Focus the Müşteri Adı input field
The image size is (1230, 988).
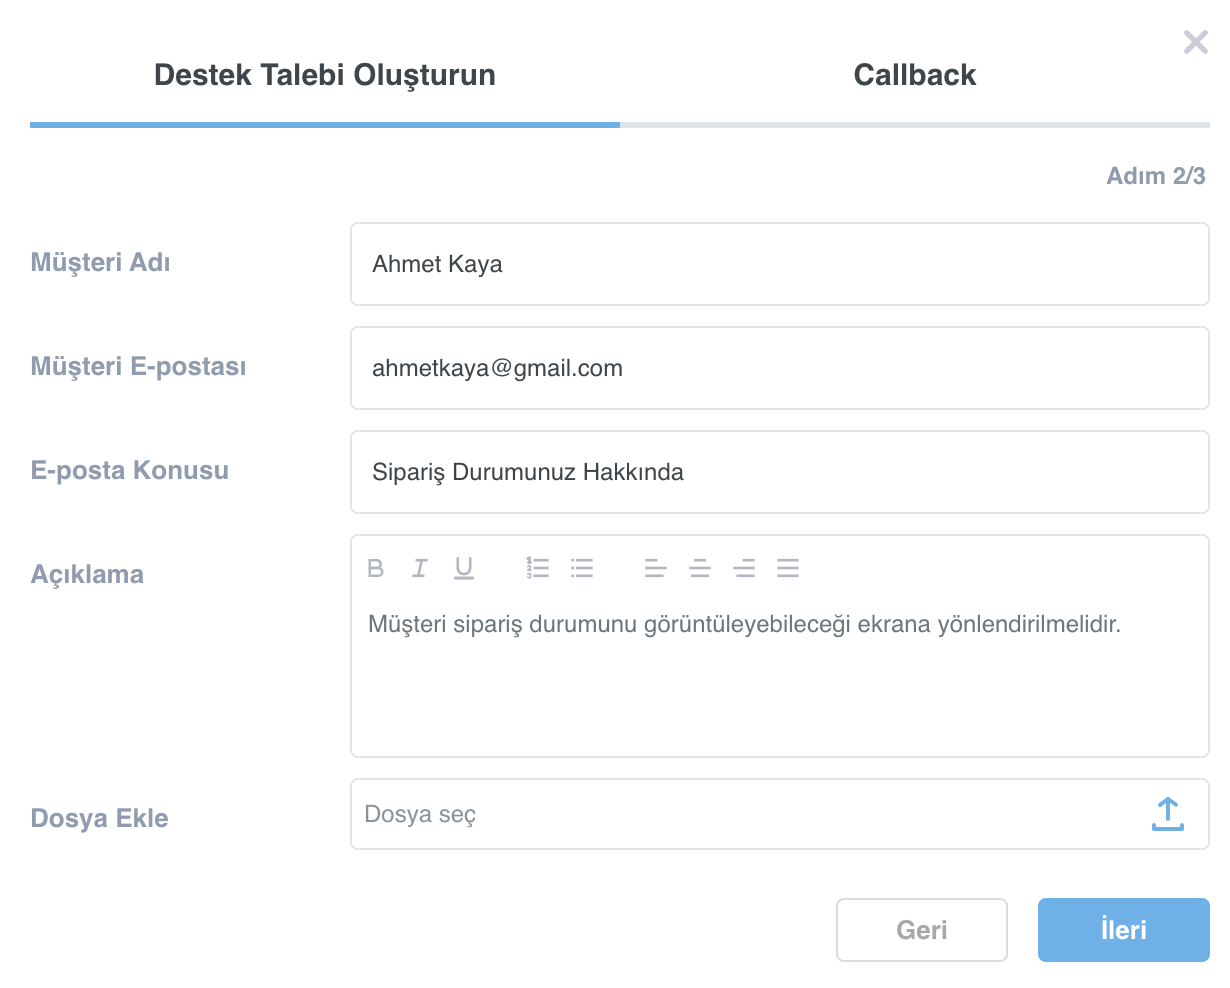(780, 264)
